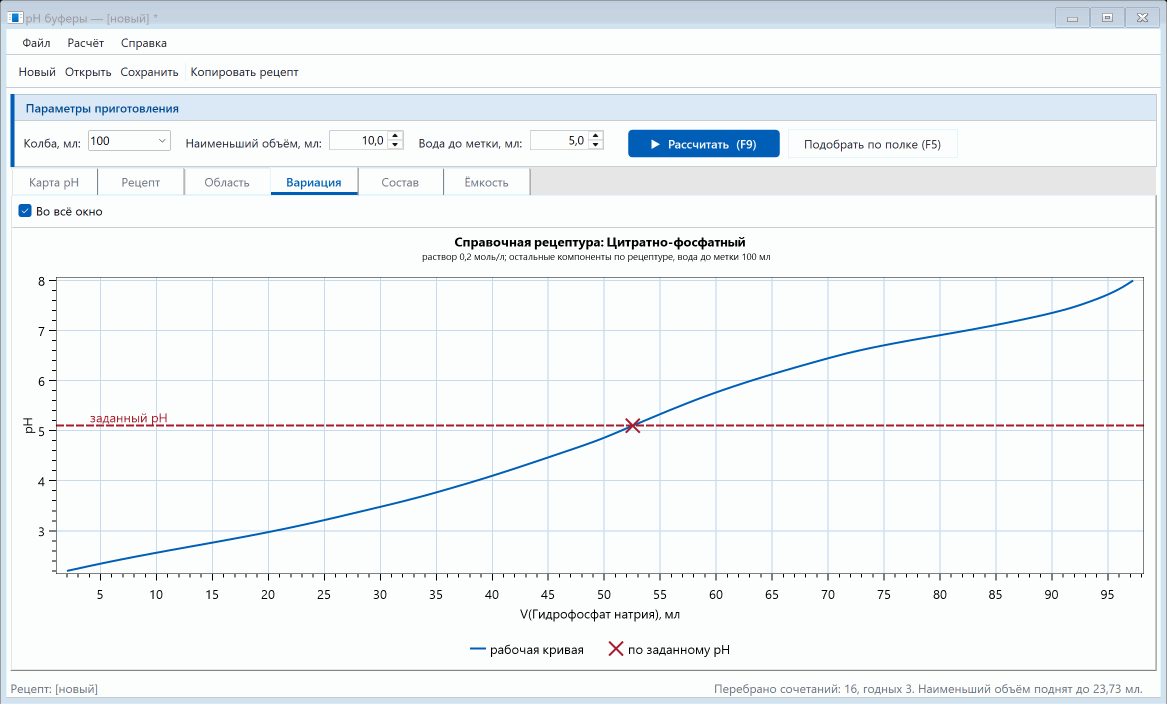Expand the Колба, мл dropdown
The image size is (1167, 704).
pos(130,141)
